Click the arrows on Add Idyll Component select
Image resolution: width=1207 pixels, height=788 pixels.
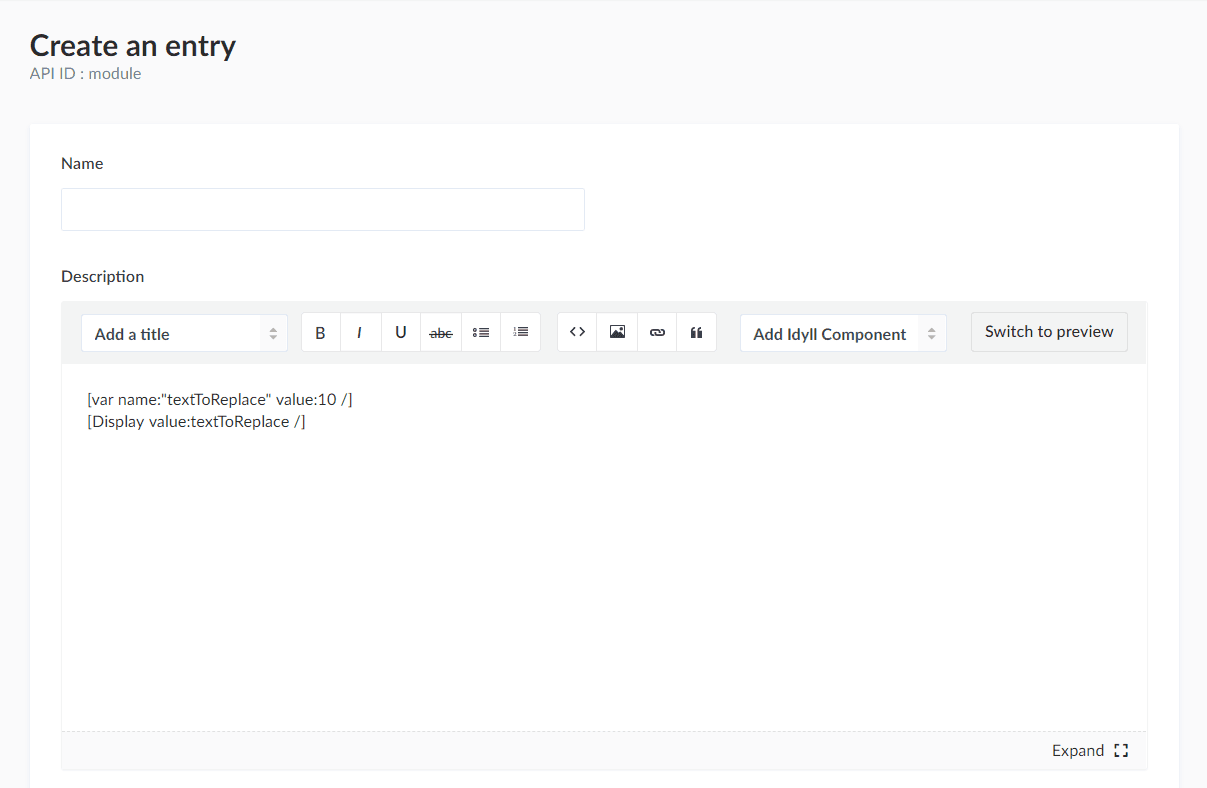pyautogui.click(x=931, y=334)
